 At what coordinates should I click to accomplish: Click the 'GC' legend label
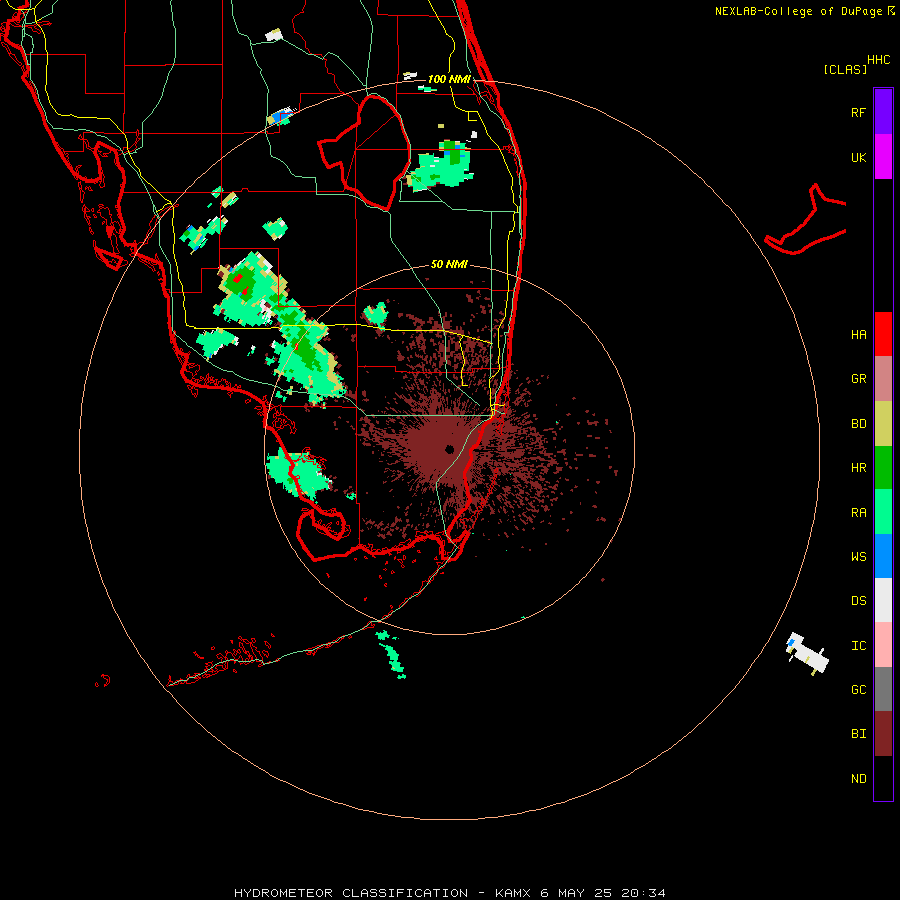858,689
